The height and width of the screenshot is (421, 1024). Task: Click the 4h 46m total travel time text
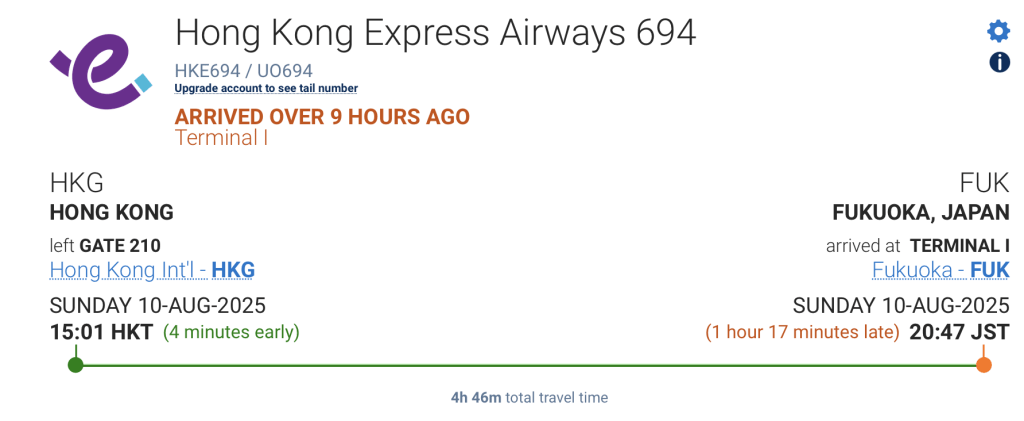529,397
